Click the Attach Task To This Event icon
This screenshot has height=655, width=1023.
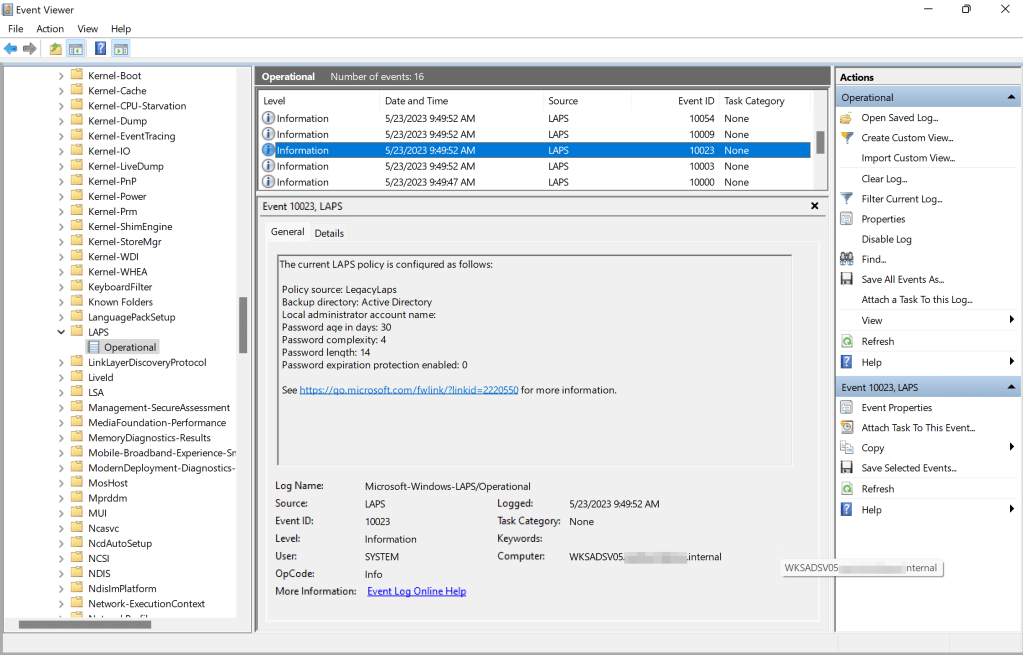[x=847, y=428]
